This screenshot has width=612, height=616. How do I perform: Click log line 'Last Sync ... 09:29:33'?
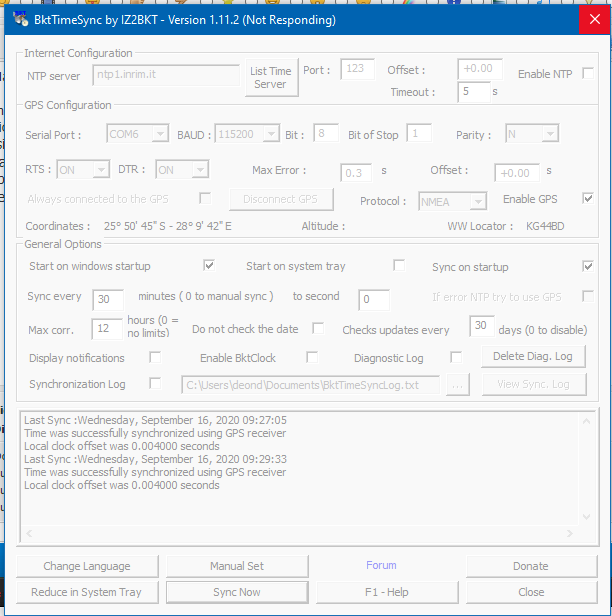click(156, 459)
